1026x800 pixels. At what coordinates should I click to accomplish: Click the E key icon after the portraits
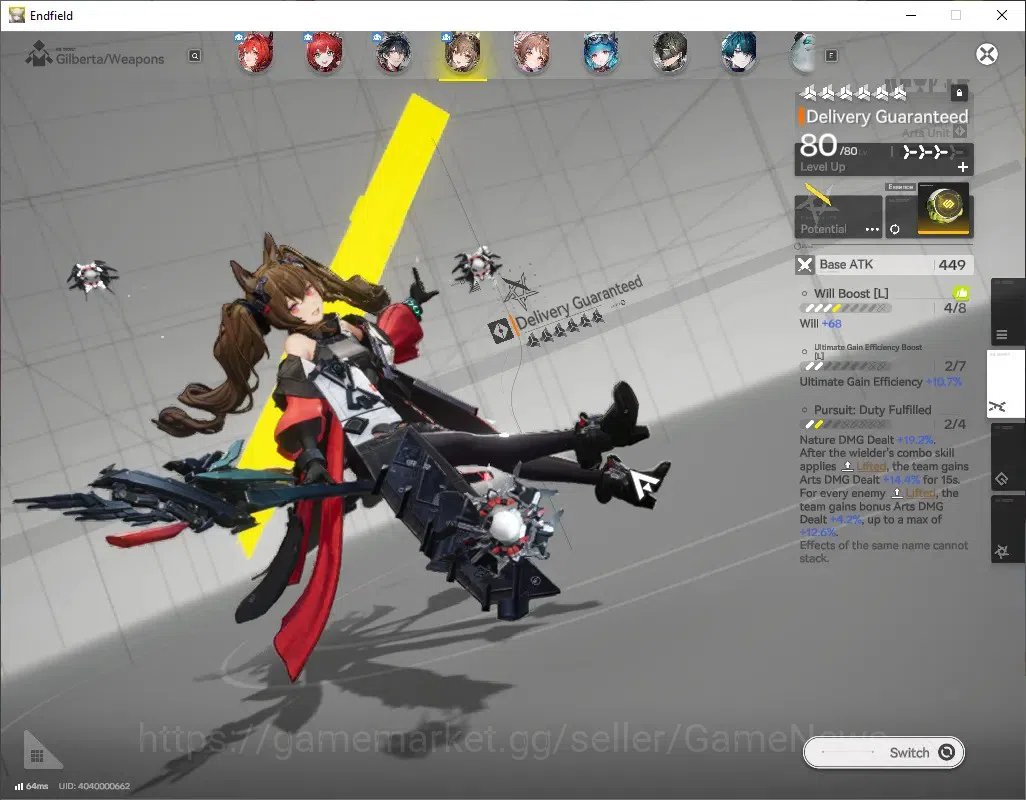[x=831, y=56]
